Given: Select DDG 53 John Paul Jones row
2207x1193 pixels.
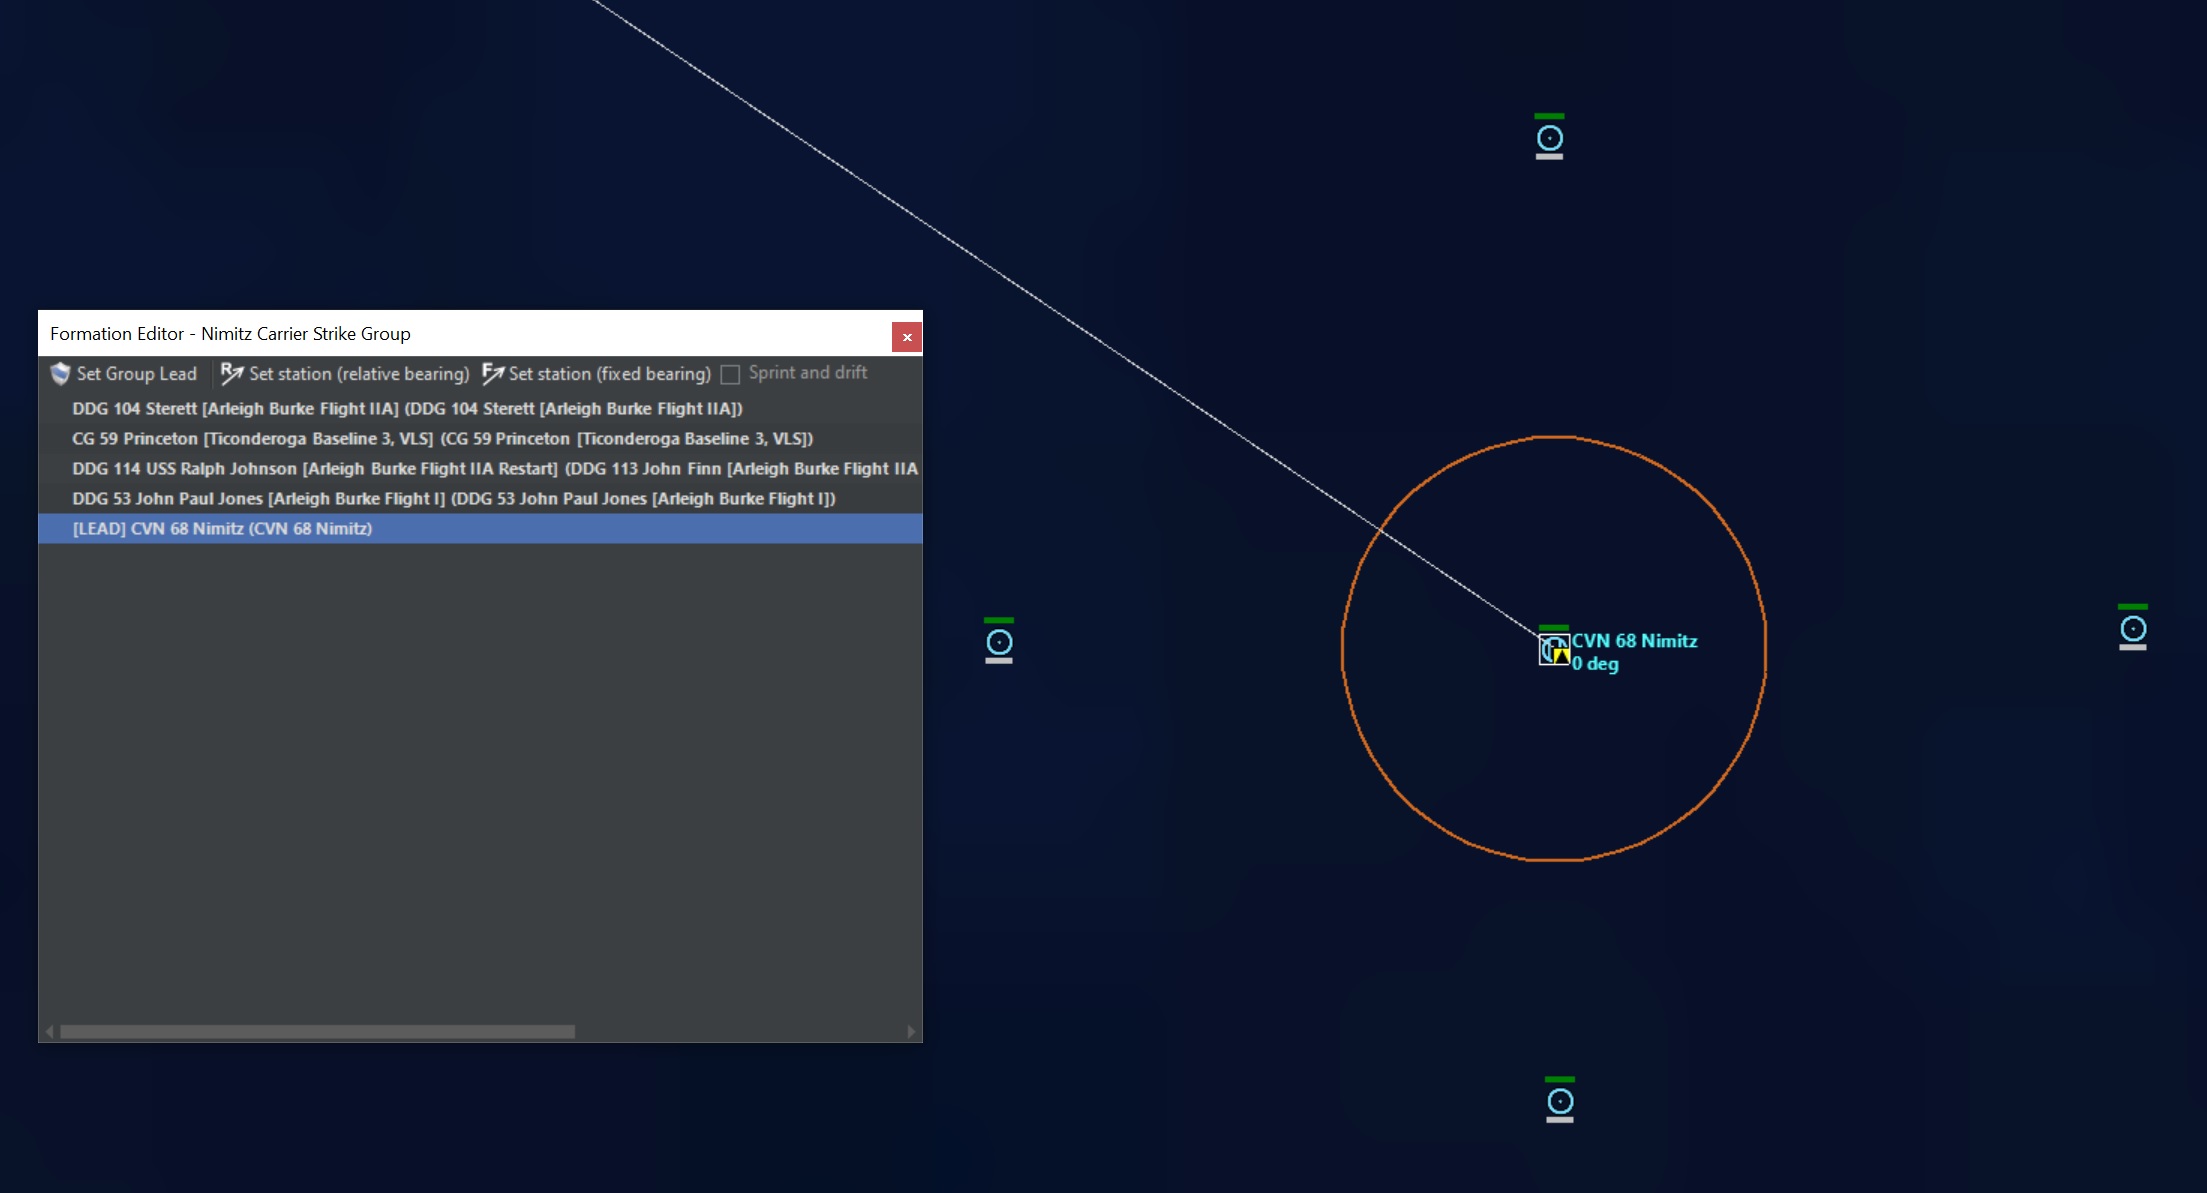Looking at the screenshot, I should (480, 499).
